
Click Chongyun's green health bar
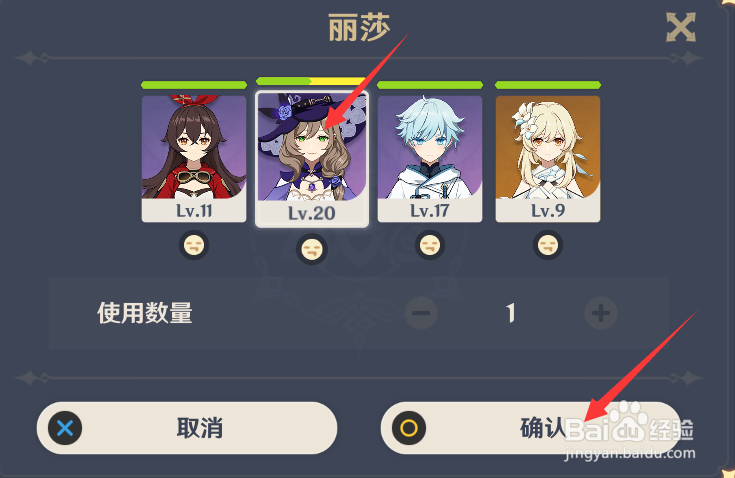(x=430, y=85)
